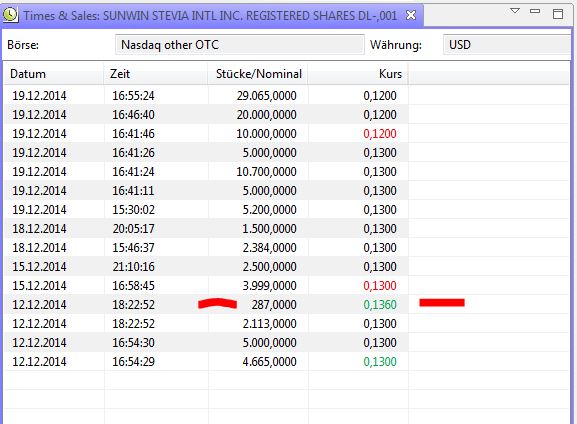Select the 16:54:29 trade with green price
This screenshot has height=424, width=577.
(286, 361)
